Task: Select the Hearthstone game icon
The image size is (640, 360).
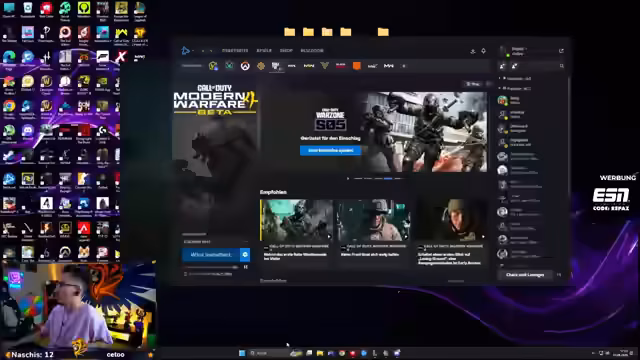Action: tap(261, 66)
